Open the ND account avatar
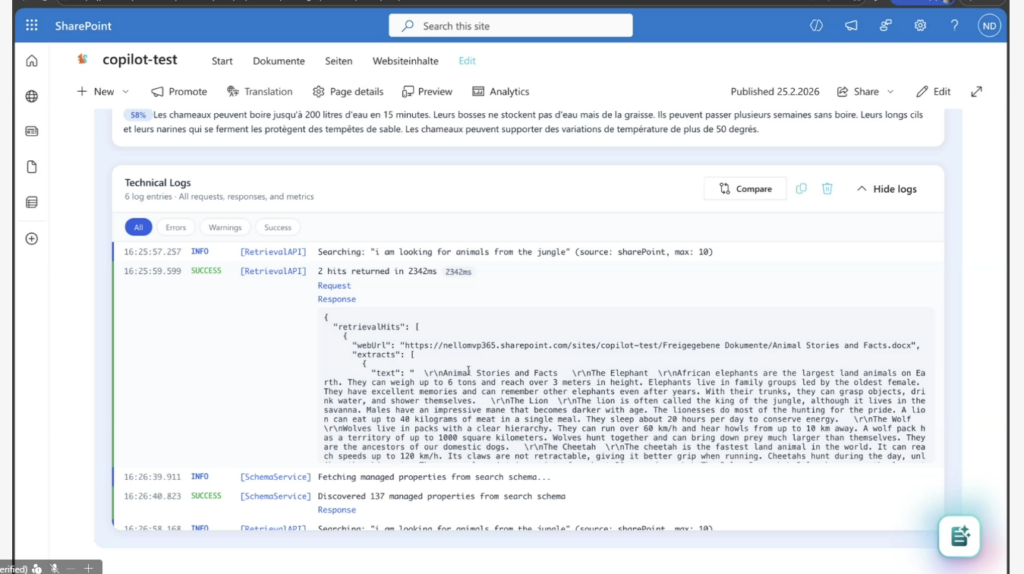The height and width of the screenshot is (574, 1024). click(x=989, y=25)
